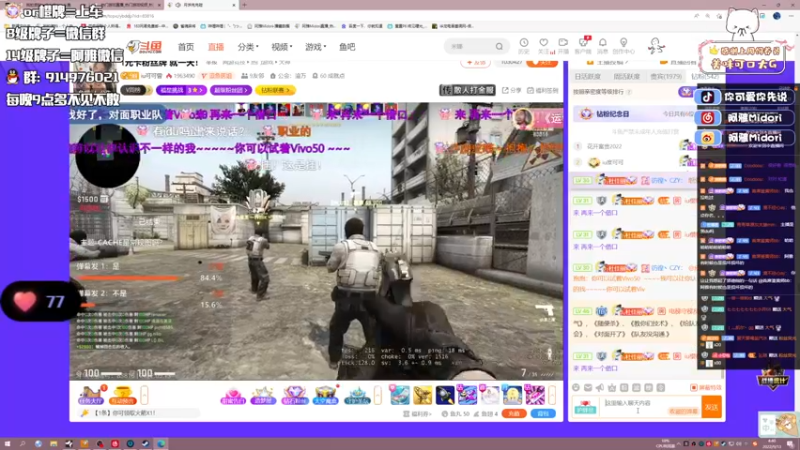Image resolution: width=800 pixels, height=450 pixels.
Task: Open Windows Start button on taskbar
Action: tap(7, 443)
